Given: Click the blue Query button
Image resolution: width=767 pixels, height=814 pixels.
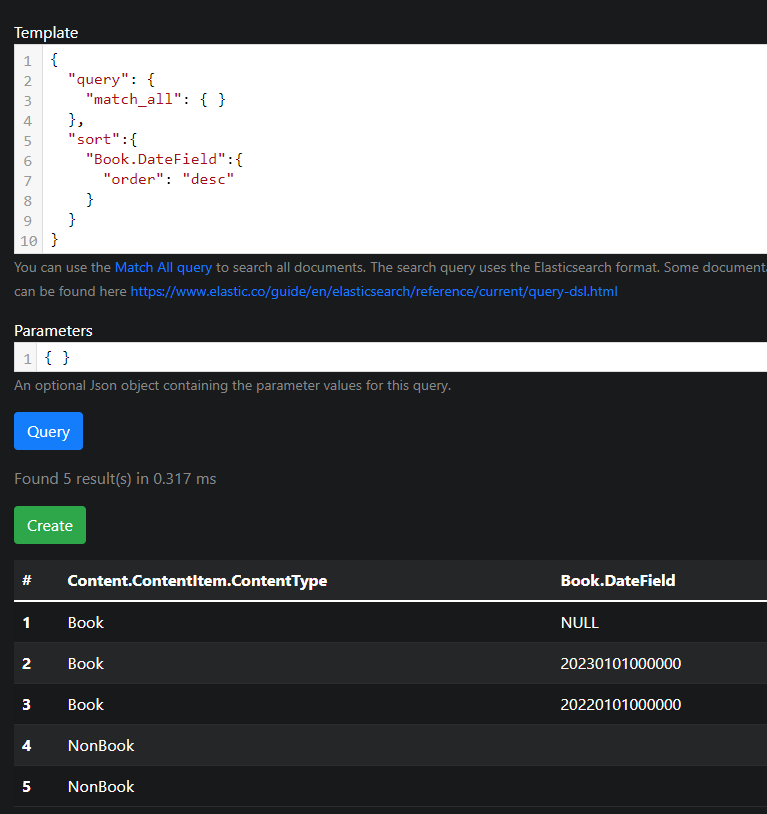Looking at the screenshot, I should click(47, 431).
